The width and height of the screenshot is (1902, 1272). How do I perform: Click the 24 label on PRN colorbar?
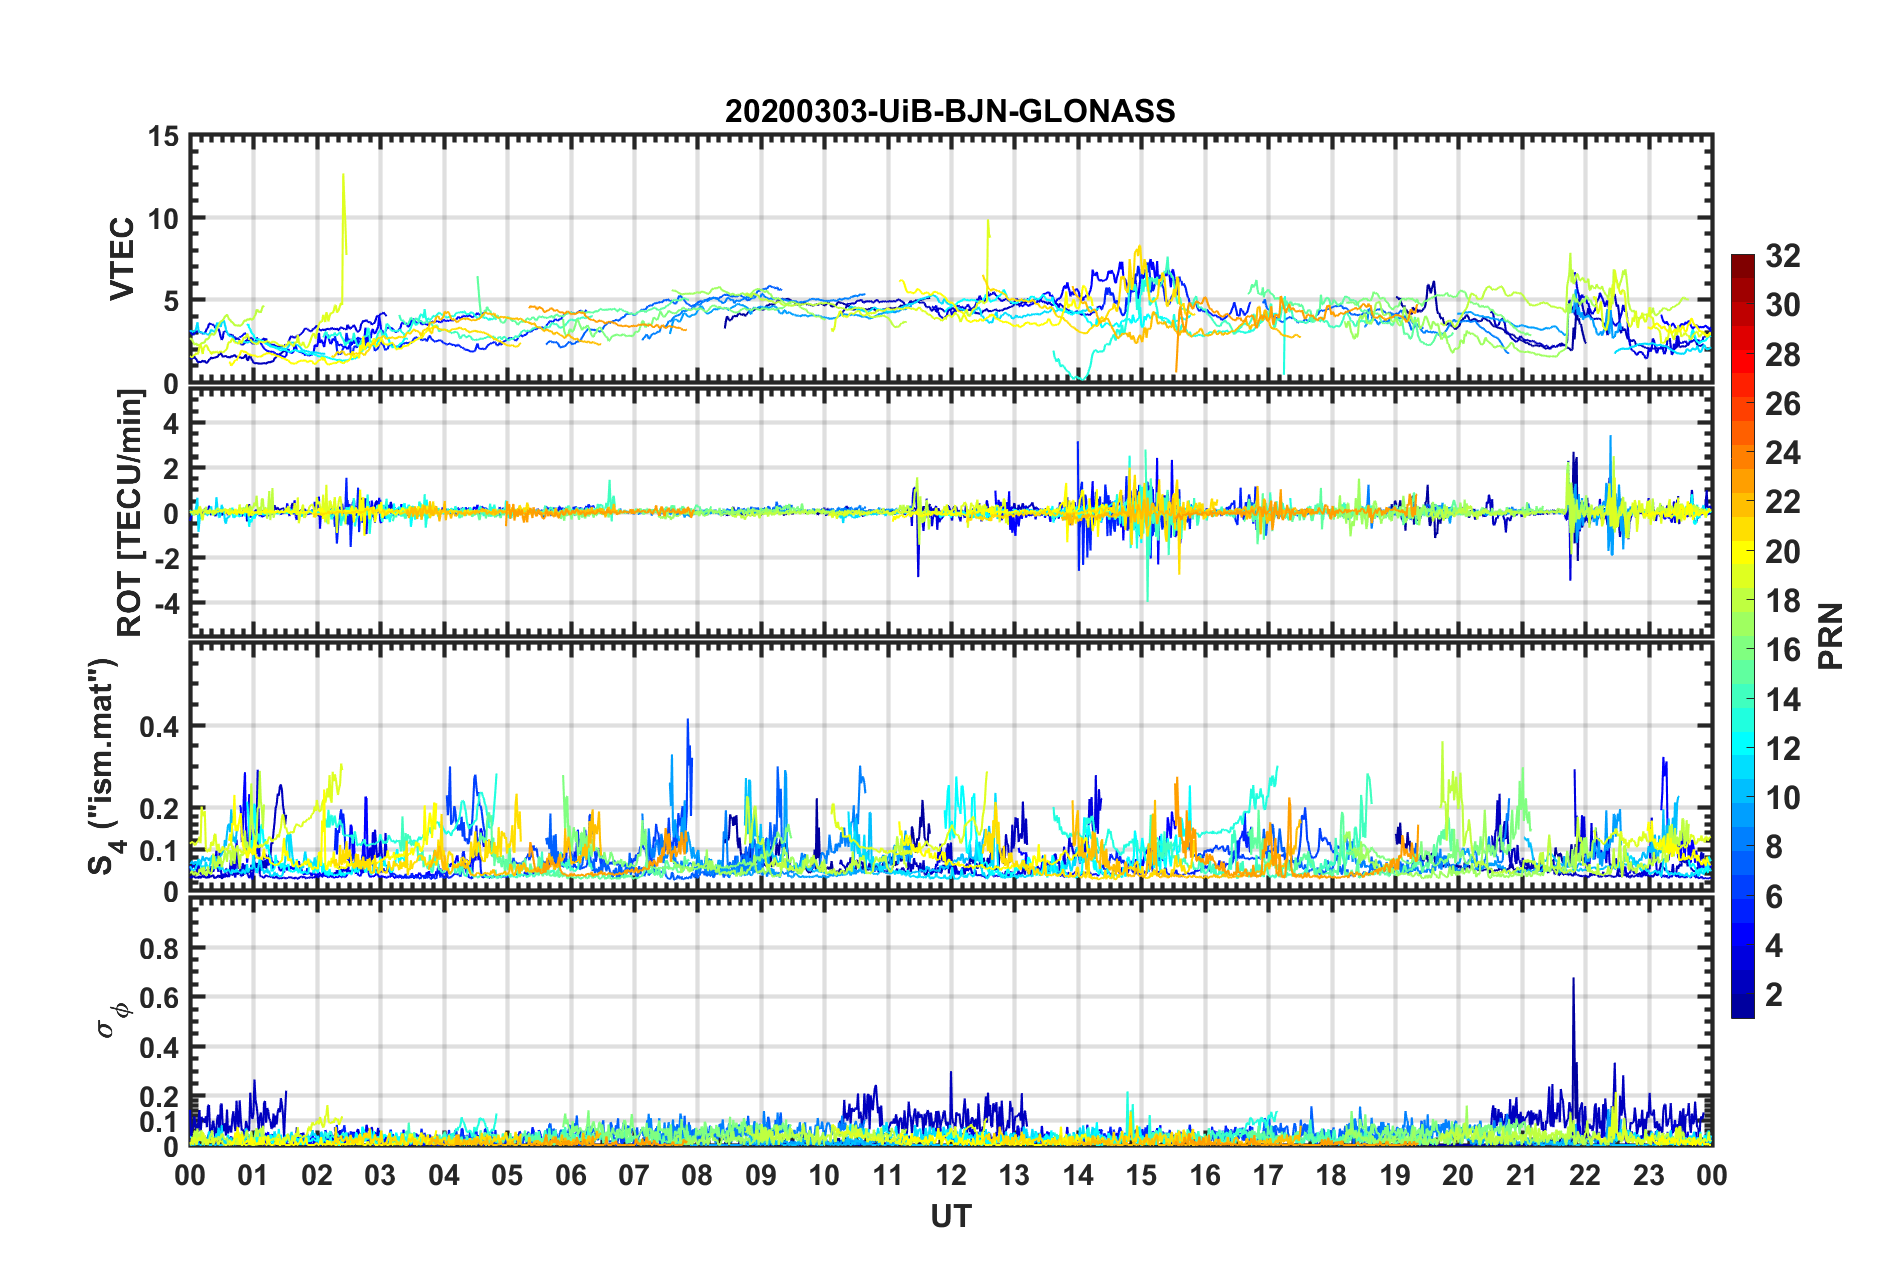coord(1783,453)
